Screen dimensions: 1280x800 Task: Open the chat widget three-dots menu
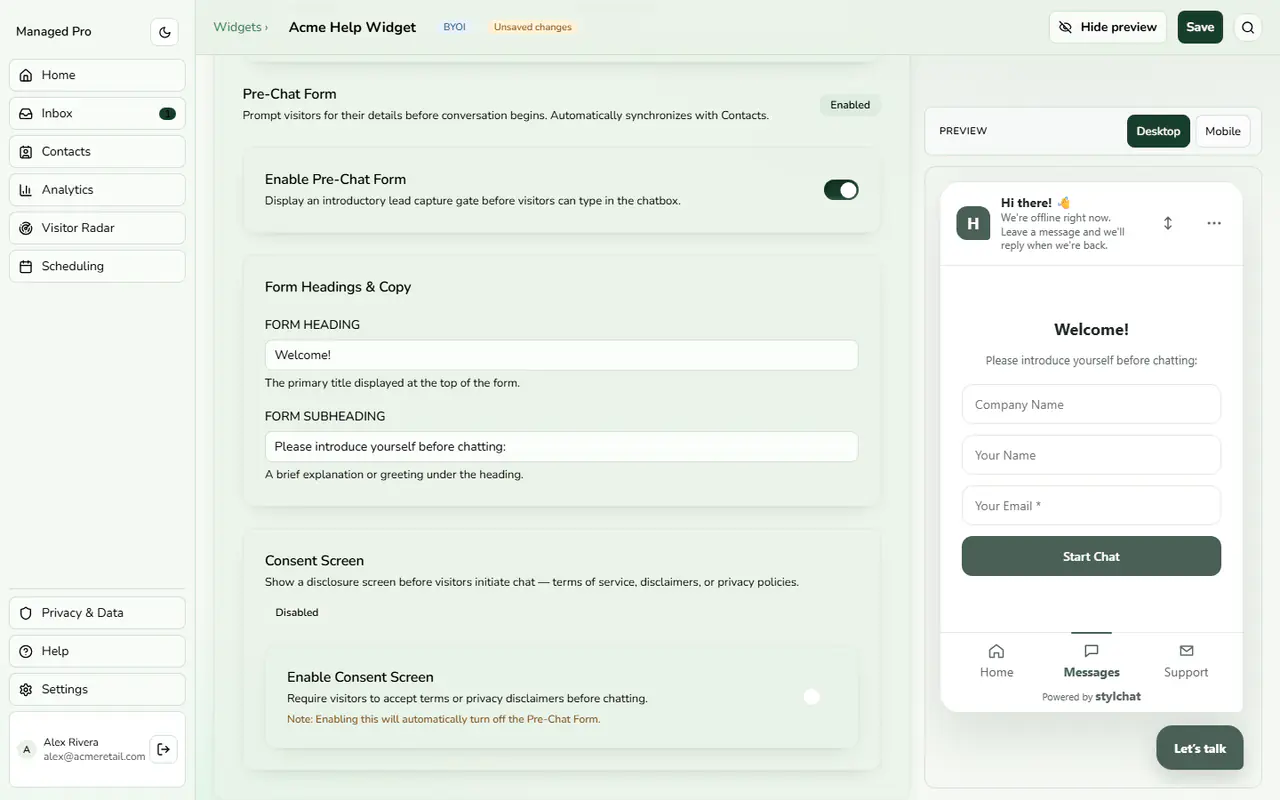coord(1214,223)
